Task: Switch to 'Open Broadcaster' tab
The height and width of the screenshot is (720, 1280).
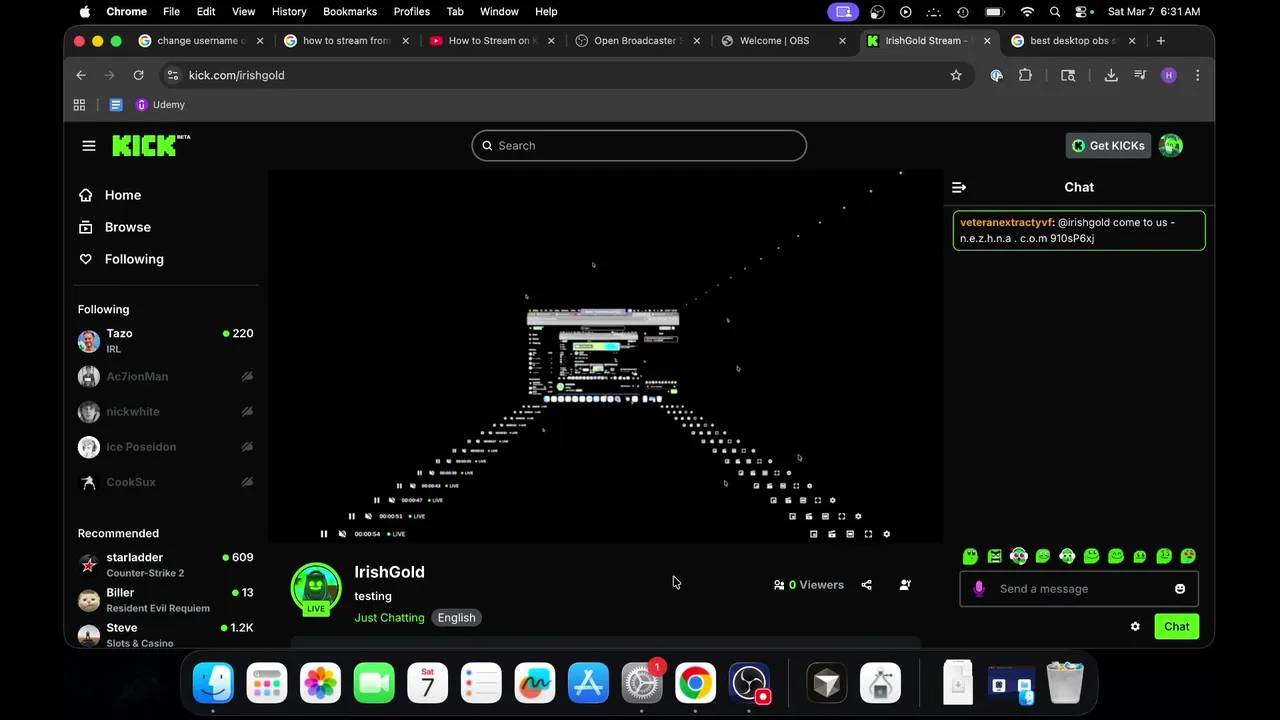Action: [638, 41]
